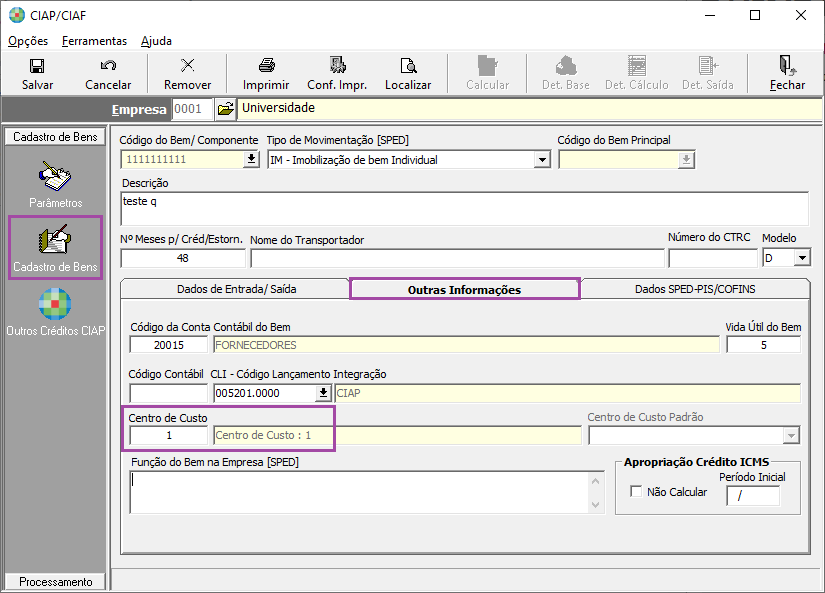The height and width of the screenshot is (593, 825).
Task: Open the Ferramentas menu
Action: click(94, 41)
